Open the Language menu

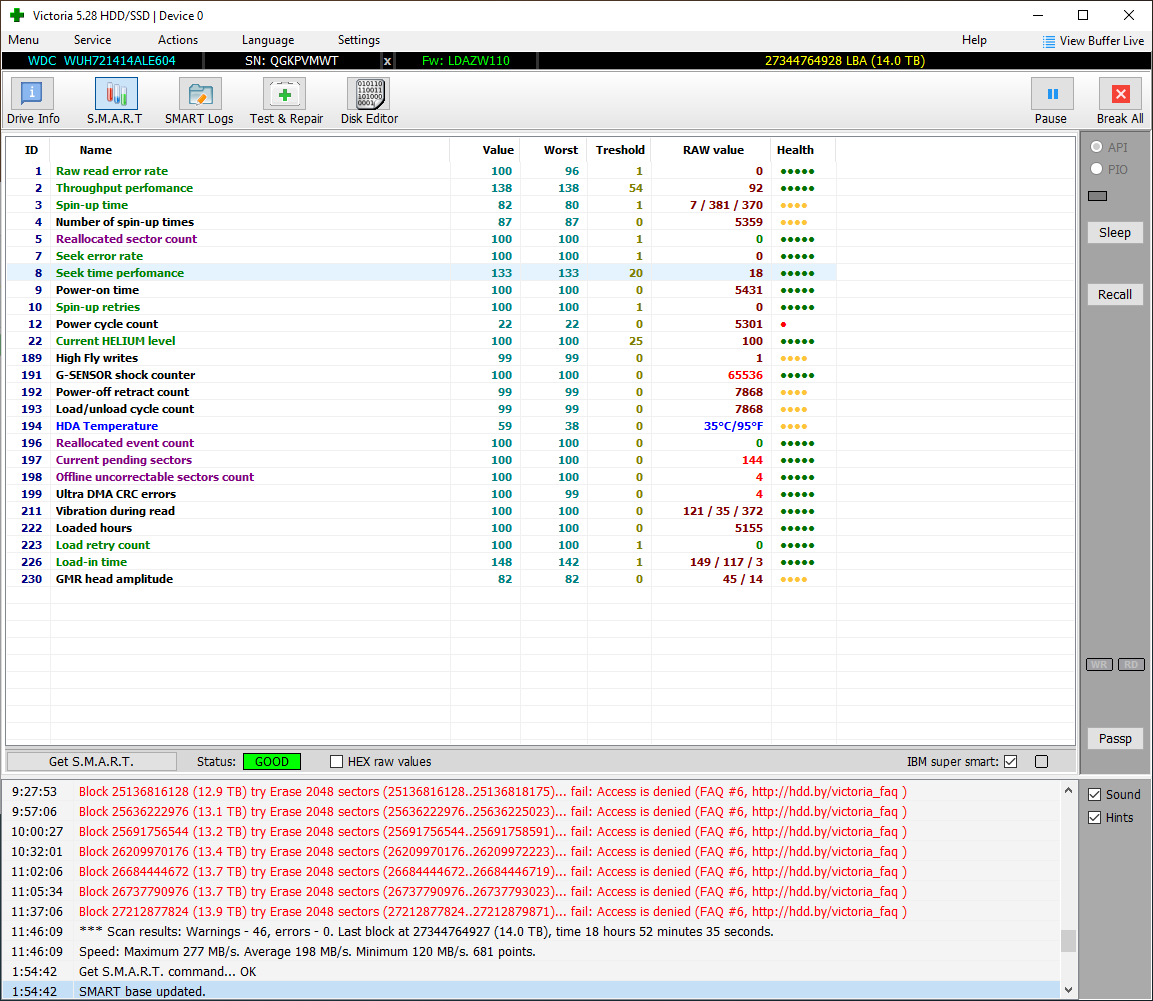(268, 40)
